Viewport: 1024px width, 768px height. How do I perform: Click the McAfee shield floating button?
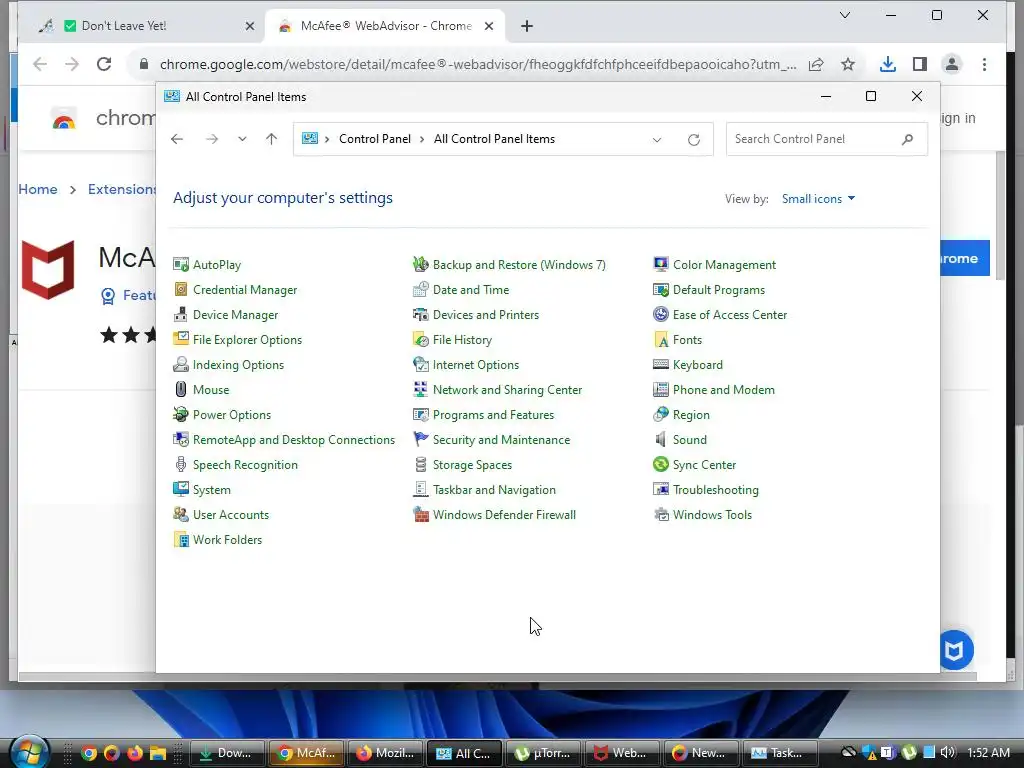click(955, 650)
